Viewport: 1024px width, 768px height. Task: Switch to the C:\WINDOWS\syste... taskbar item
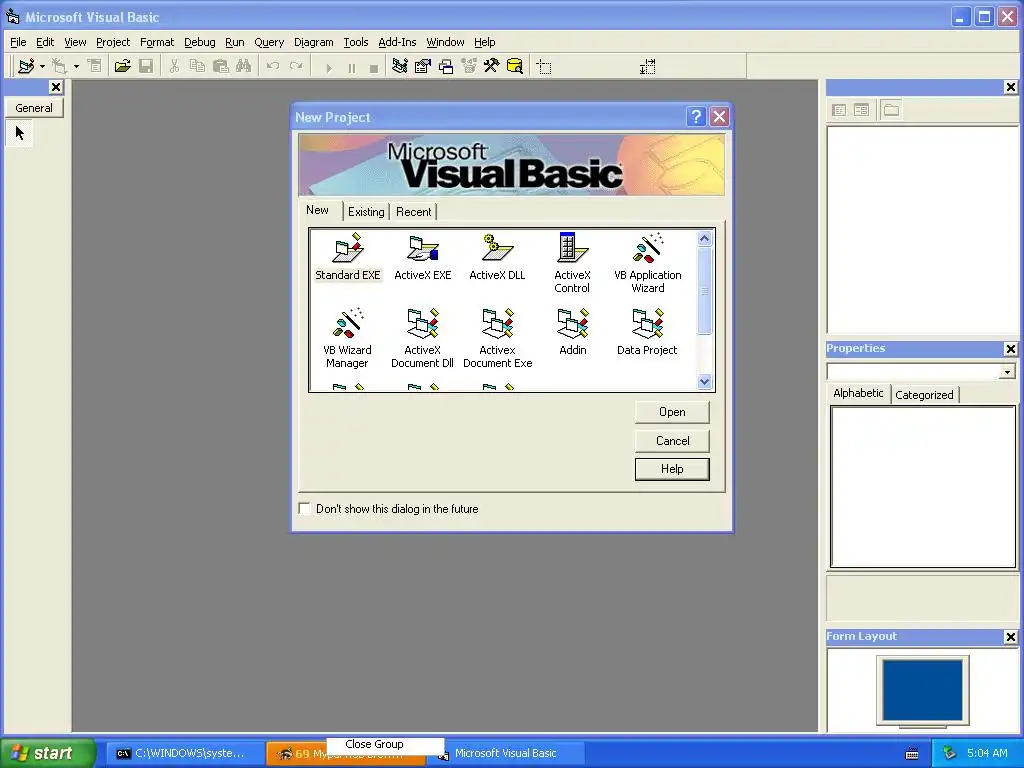[184, 753]
